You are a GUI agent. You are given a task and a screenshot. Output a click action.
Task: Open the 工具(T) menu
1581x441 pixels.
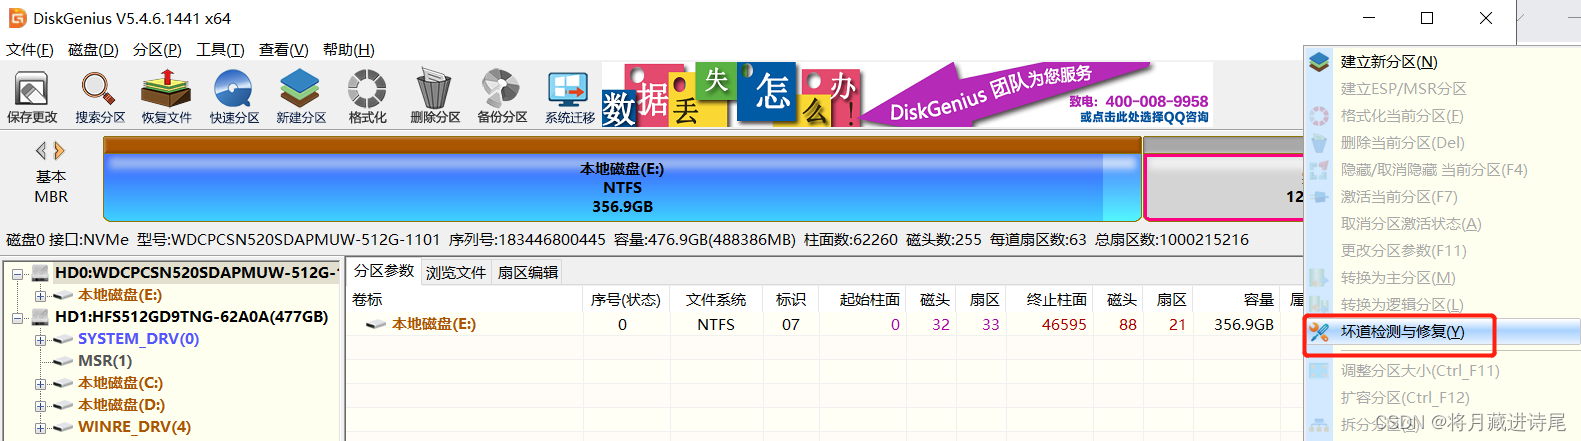(220, 50)
